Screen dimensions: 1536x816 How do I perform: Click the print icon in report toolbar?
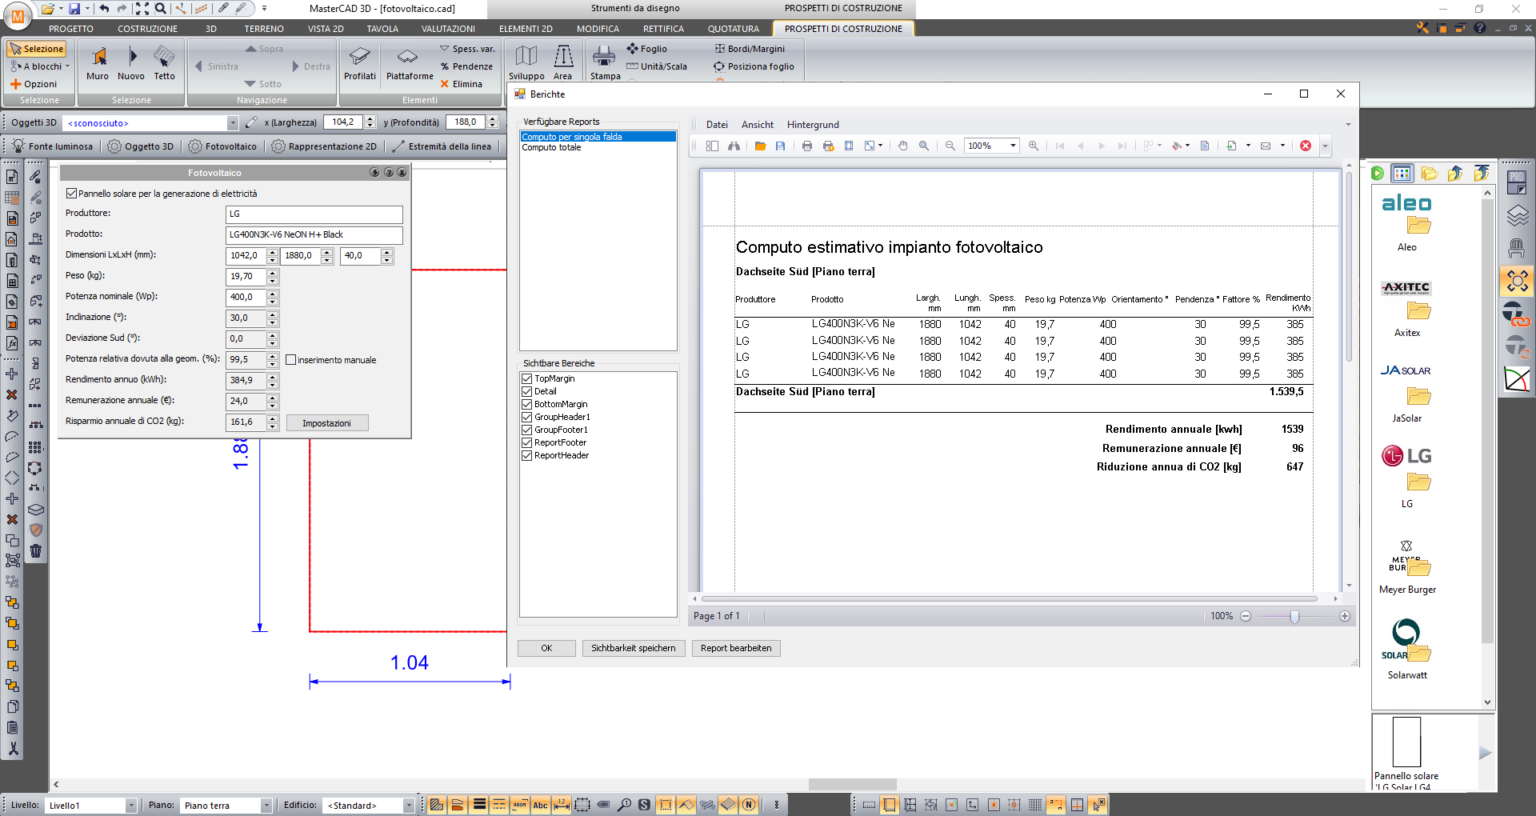tap(807, 146)
